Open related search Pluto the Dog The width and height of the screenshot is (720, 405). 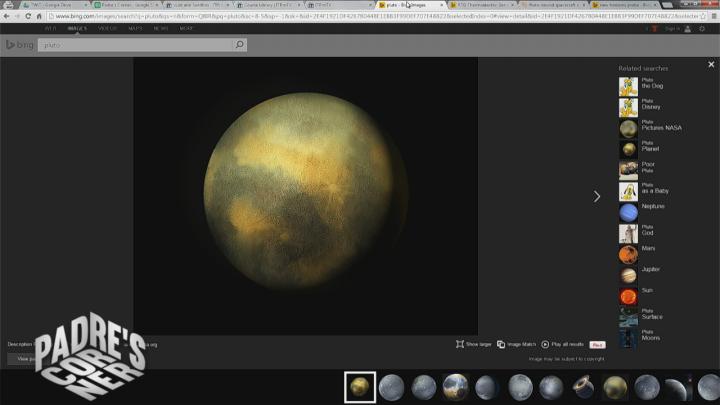click(628, 87)
